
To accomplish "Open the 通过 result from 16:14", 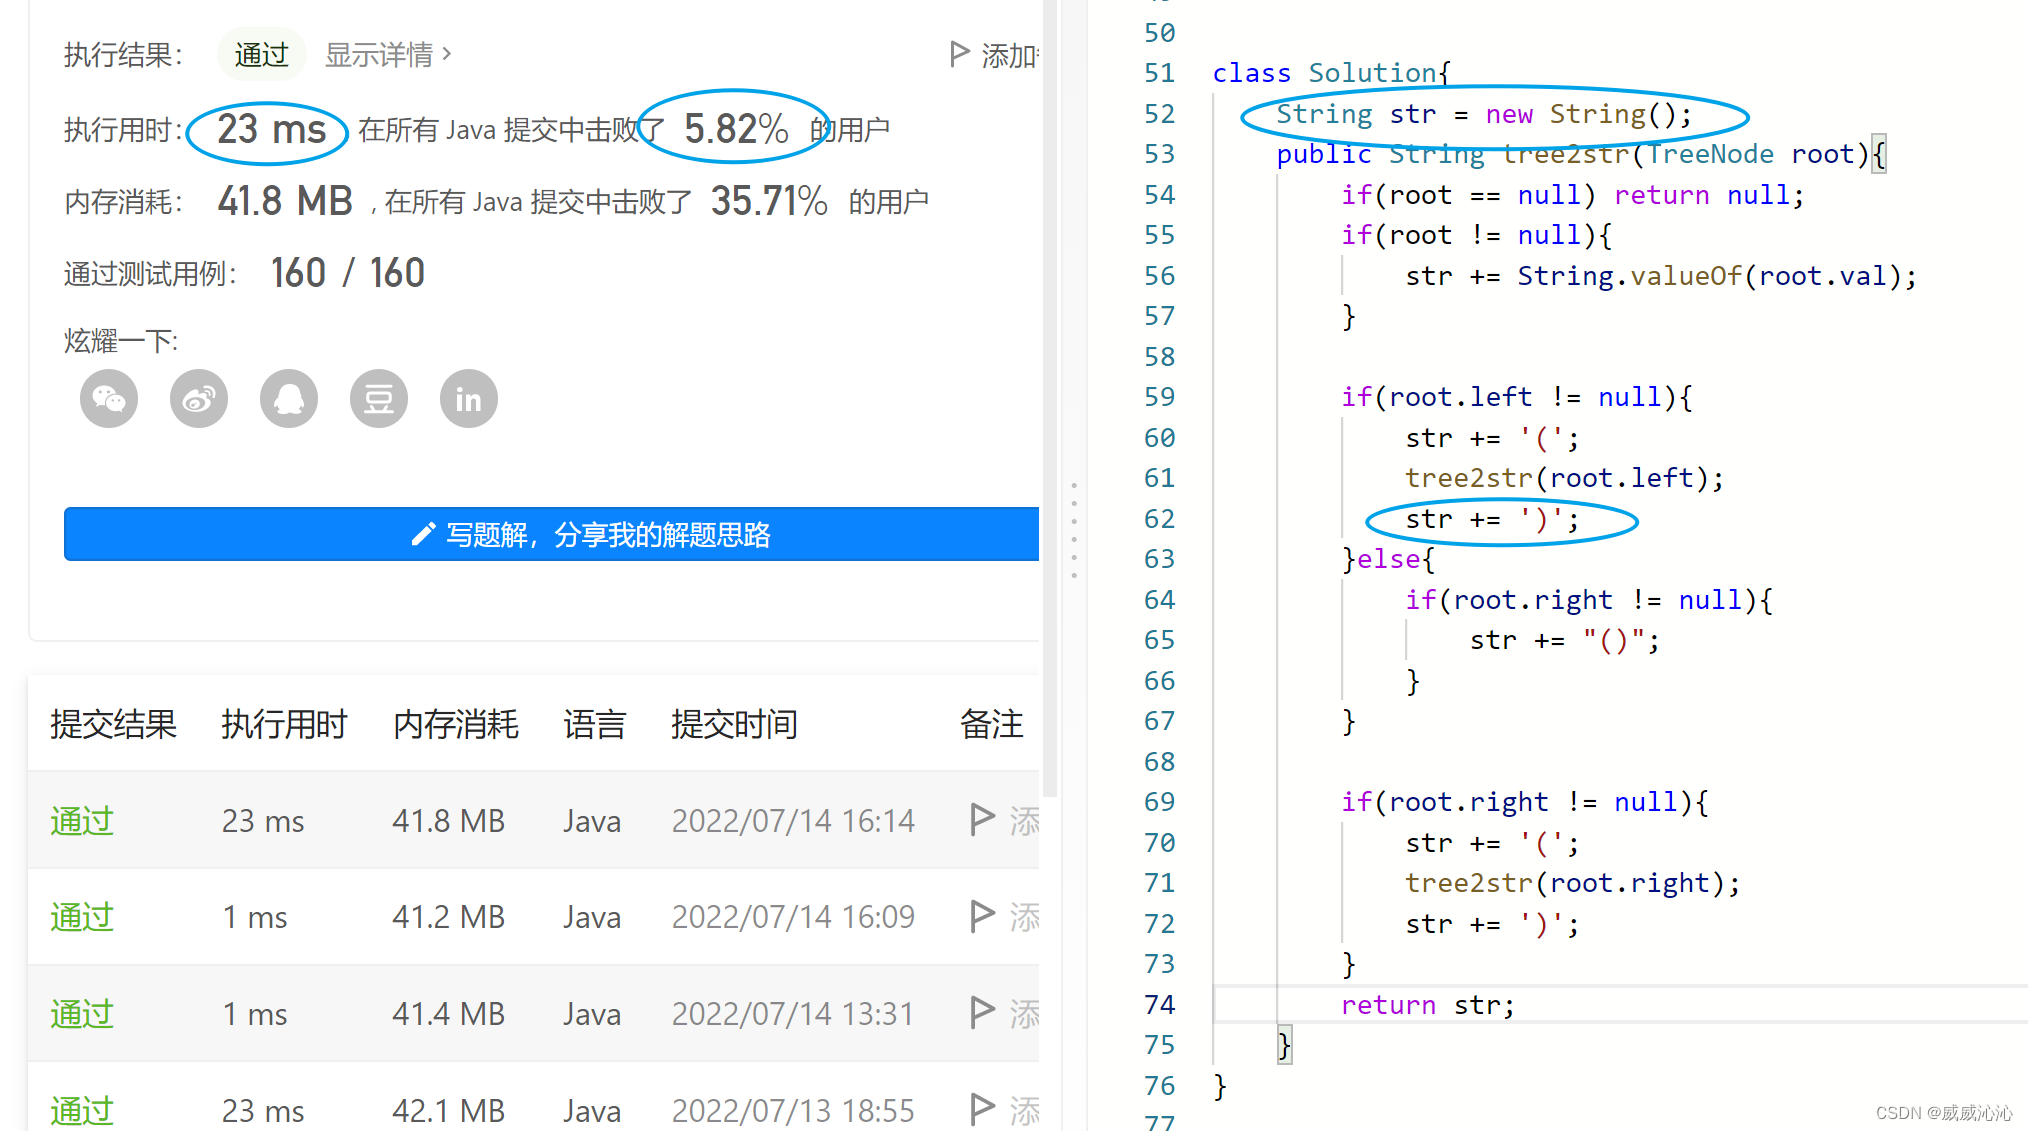I will (82, 821).
